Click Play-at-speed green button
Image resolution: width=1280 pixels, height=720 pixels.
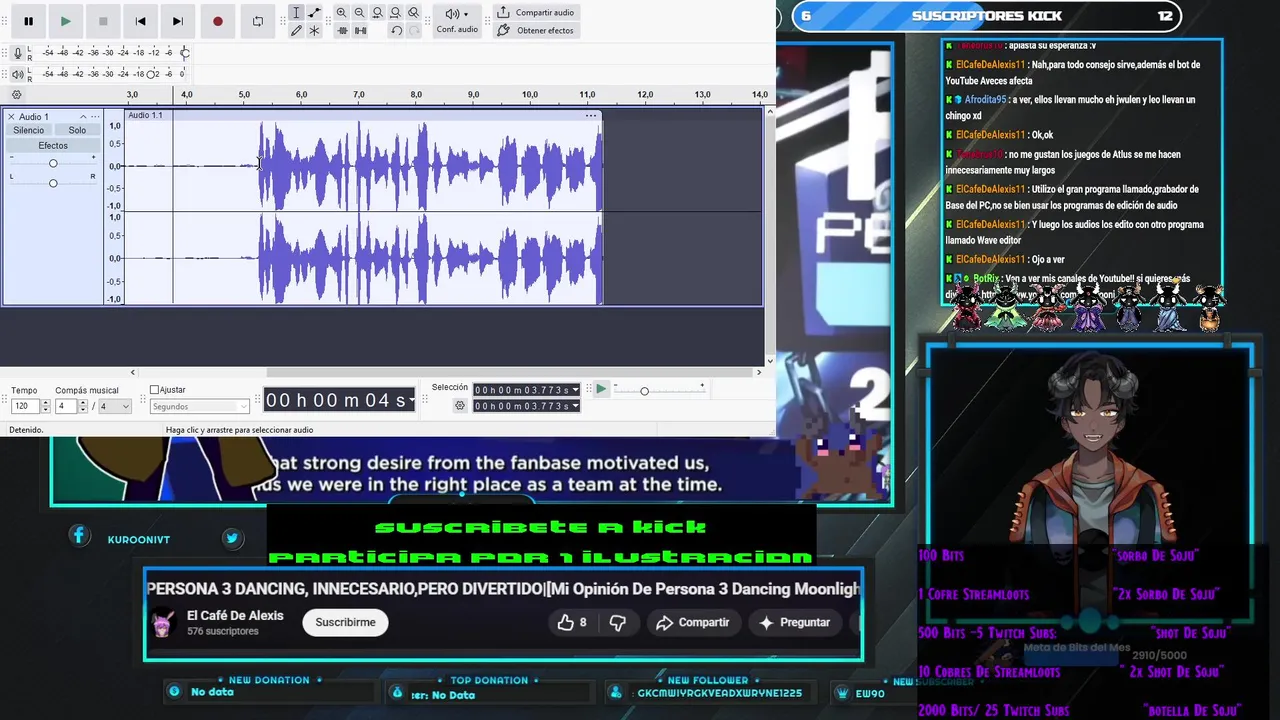coord(601,389)
